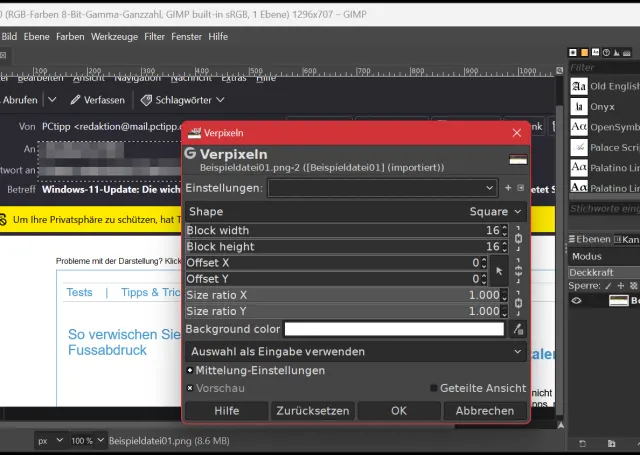Open the Einstellungen presets dropdown

tap(381, 187)
